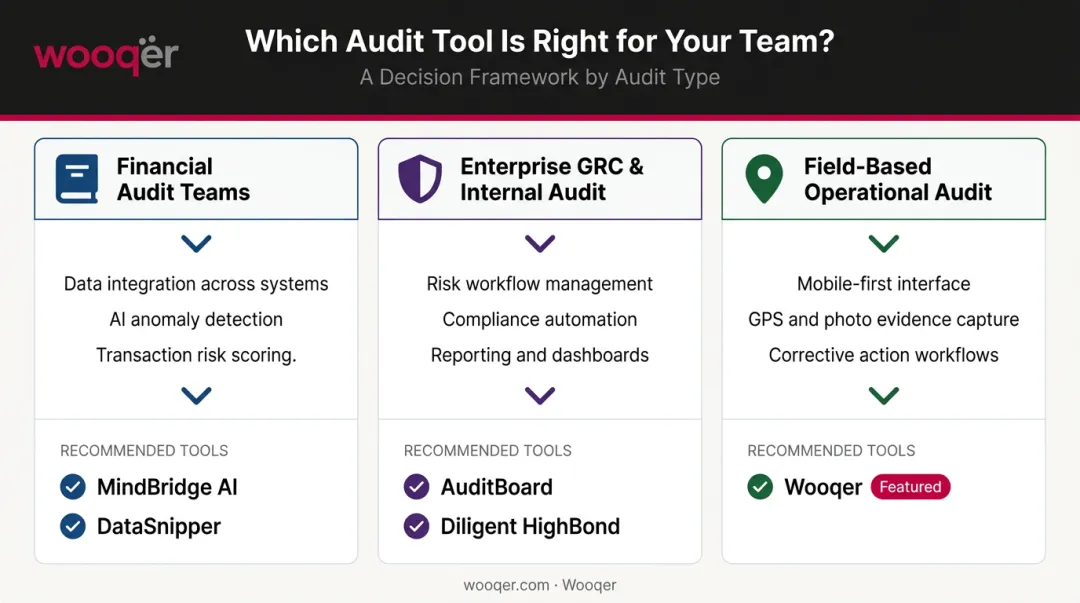Click the chevron under the Field-Based Operational Audit header
This screenshot has width=1080, height=603.
884,243
